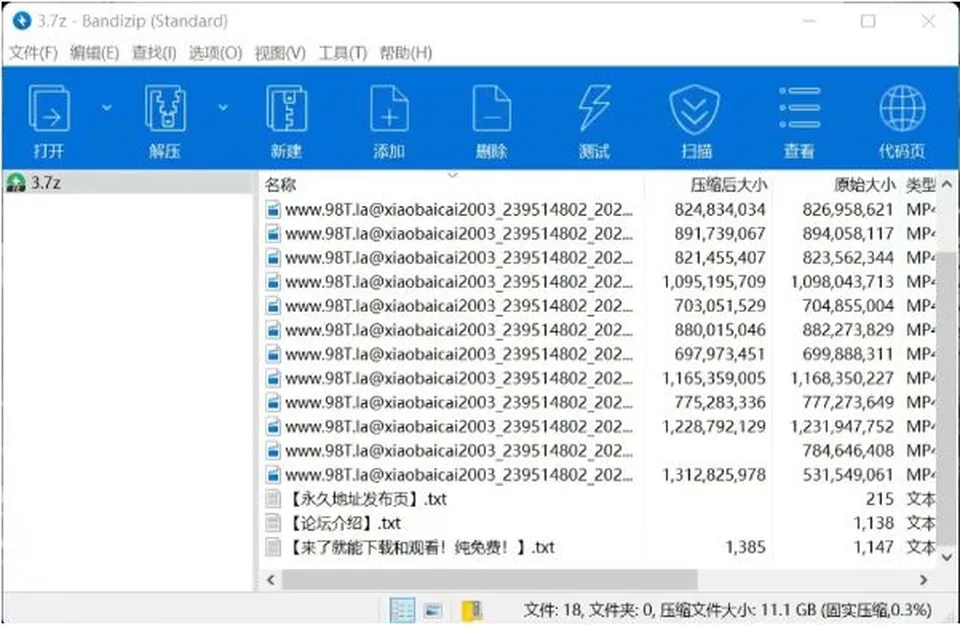Select the 【论坛介绍】.txt file icon
Image resolution: width=960 pixels, height=625 pixels.
coord(273,523)
